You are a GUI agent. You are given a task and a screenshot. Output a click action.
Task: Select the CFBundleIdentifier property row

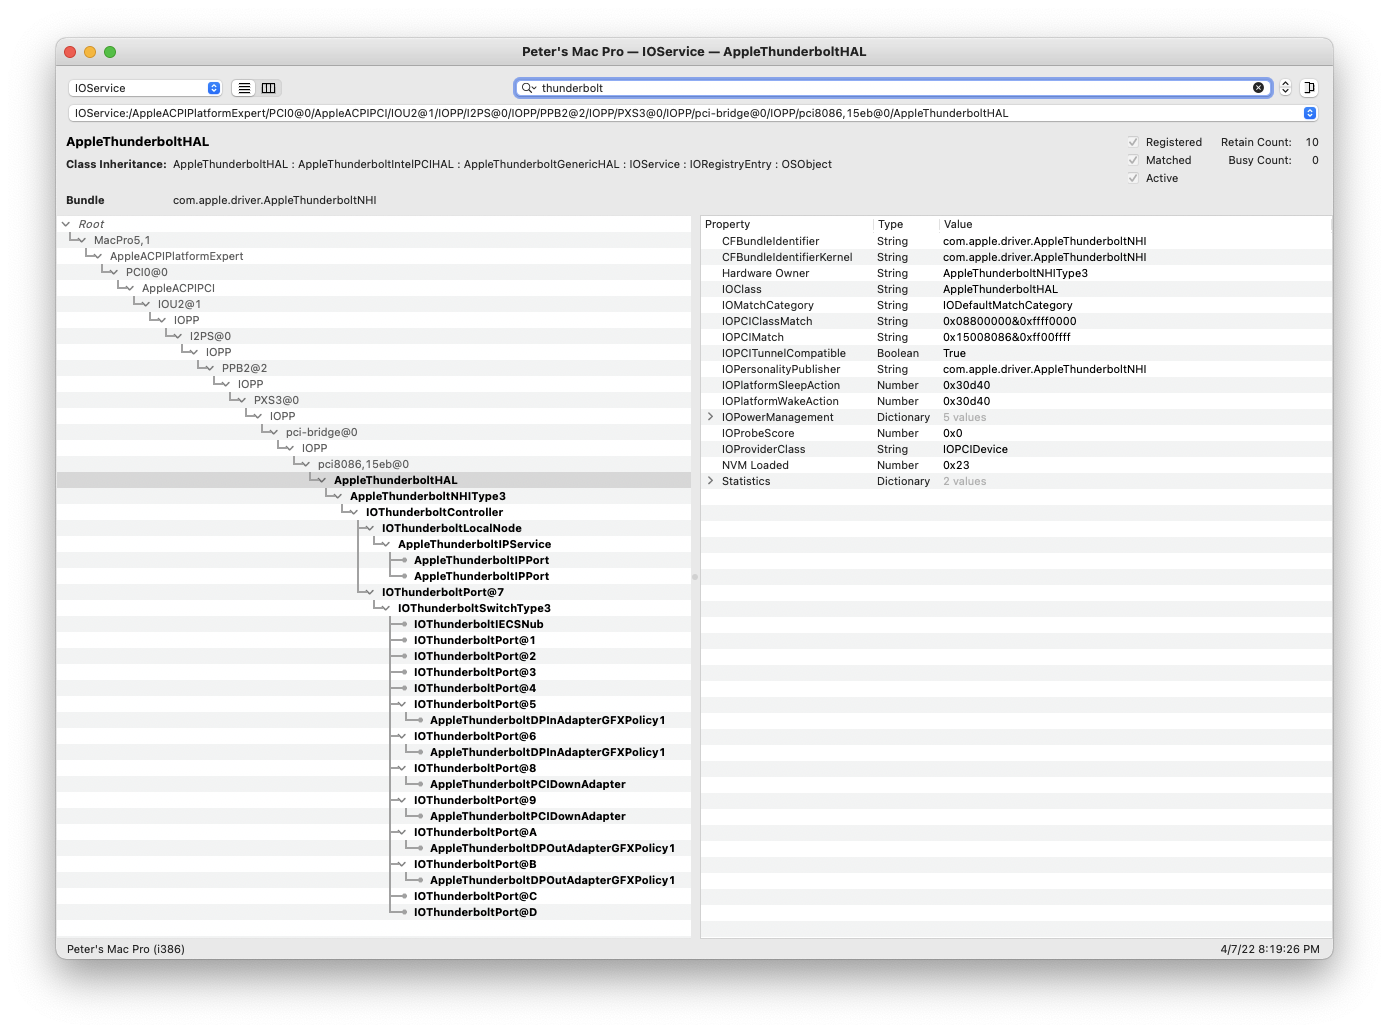(x=1016, y=241)
